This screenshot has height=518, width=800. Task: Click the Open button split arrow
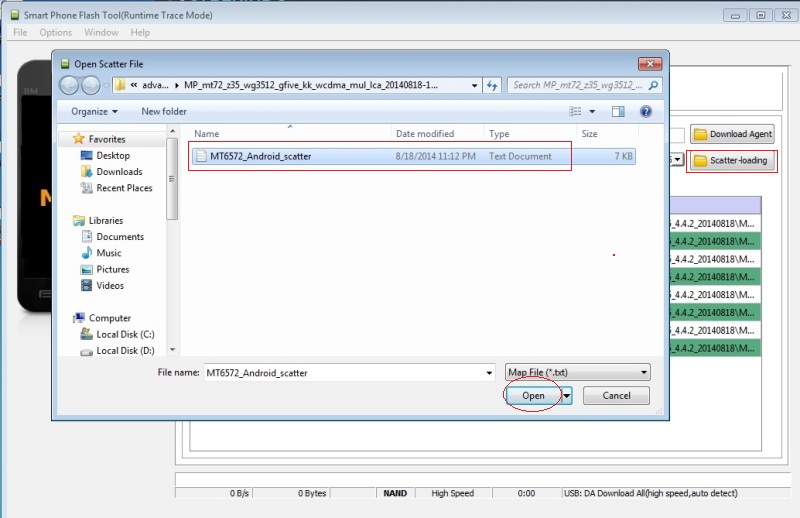(x=566, y=396)
